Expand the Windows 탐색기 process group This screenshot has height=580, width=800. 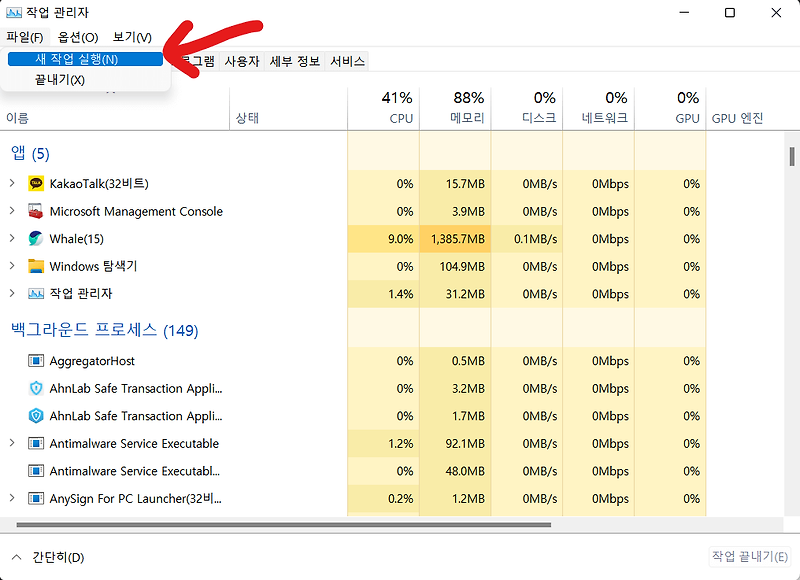[12, 266]
